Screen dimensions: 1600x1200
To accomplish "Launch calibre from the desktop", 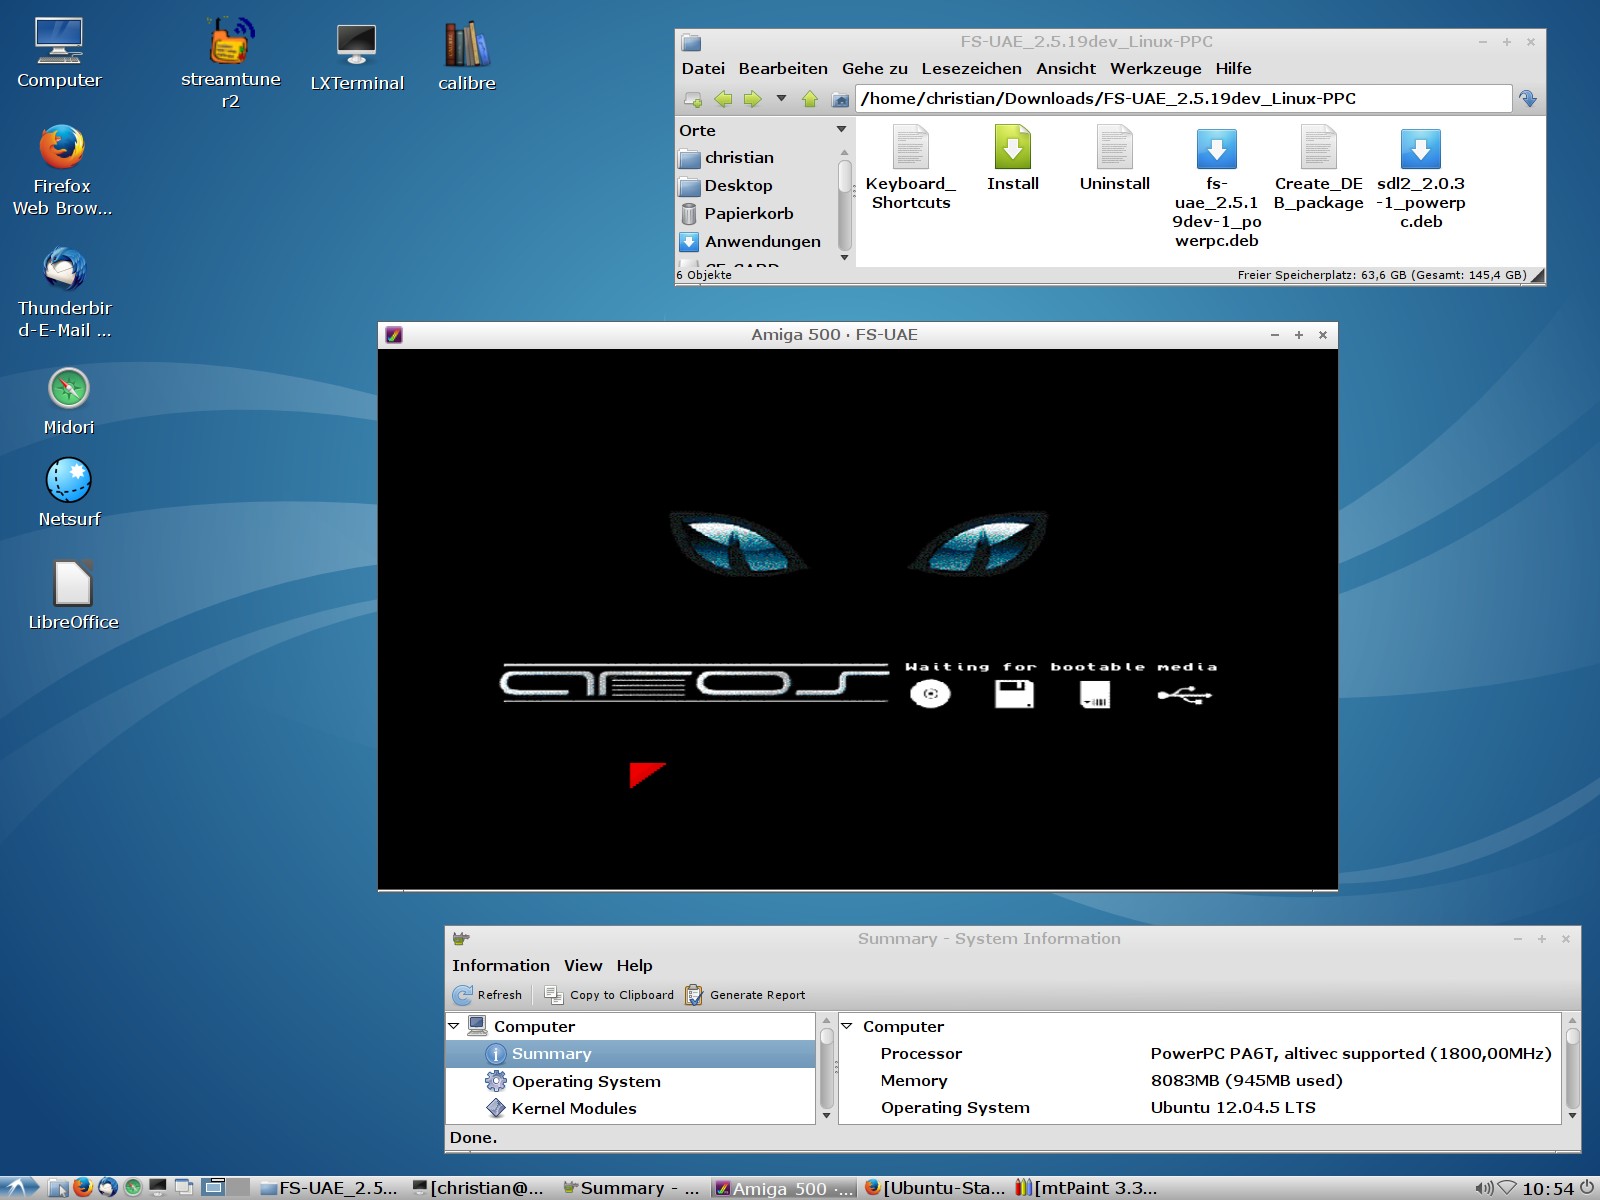I will [466, 46].
